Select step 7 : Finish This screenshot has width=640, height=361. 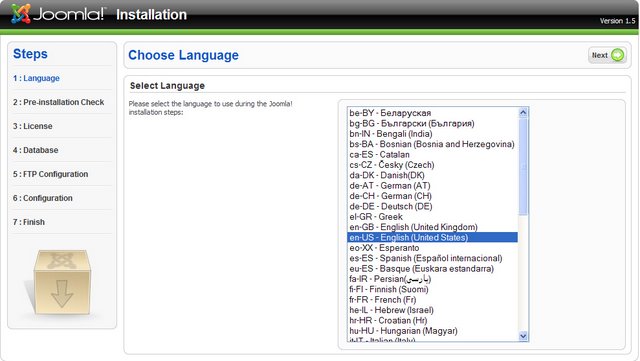pos(29,222)
